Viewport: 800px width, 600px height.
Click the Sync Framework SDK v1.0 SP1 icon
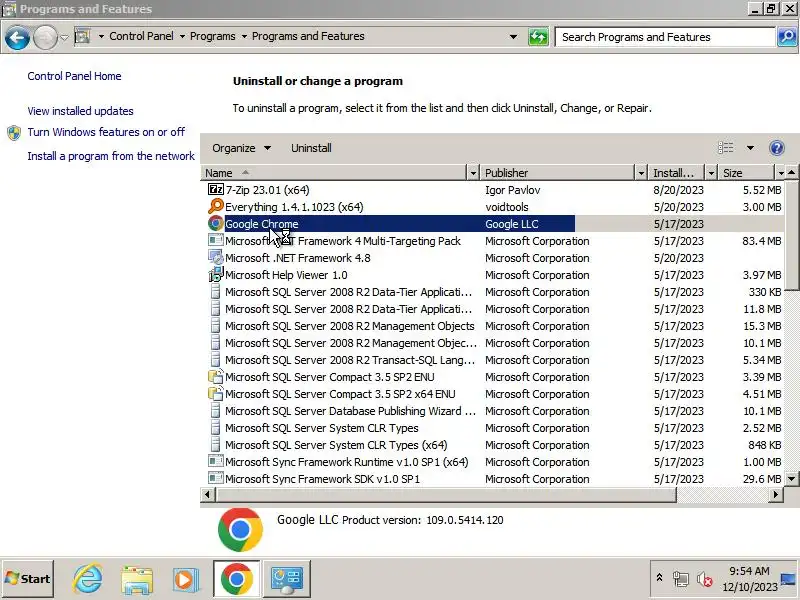[216, 478]
